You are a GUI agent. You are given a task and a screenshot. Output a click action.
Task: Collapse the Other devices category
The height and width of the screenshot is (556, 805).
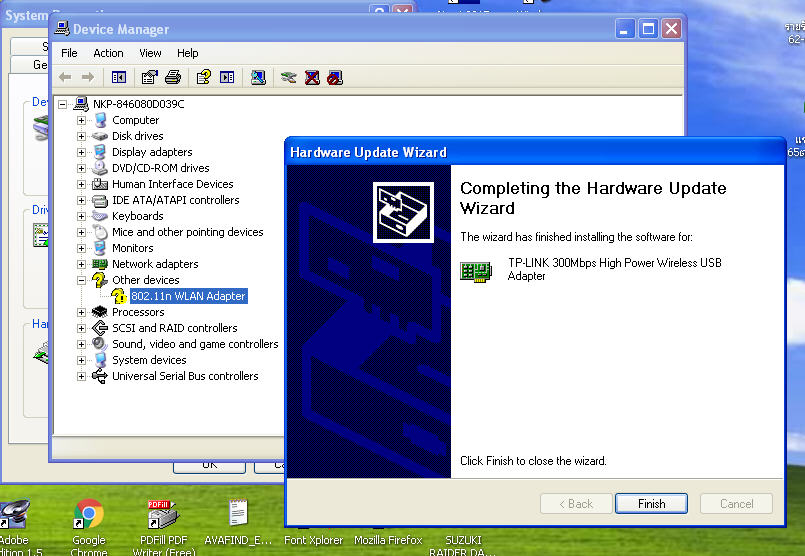point(81,280)
